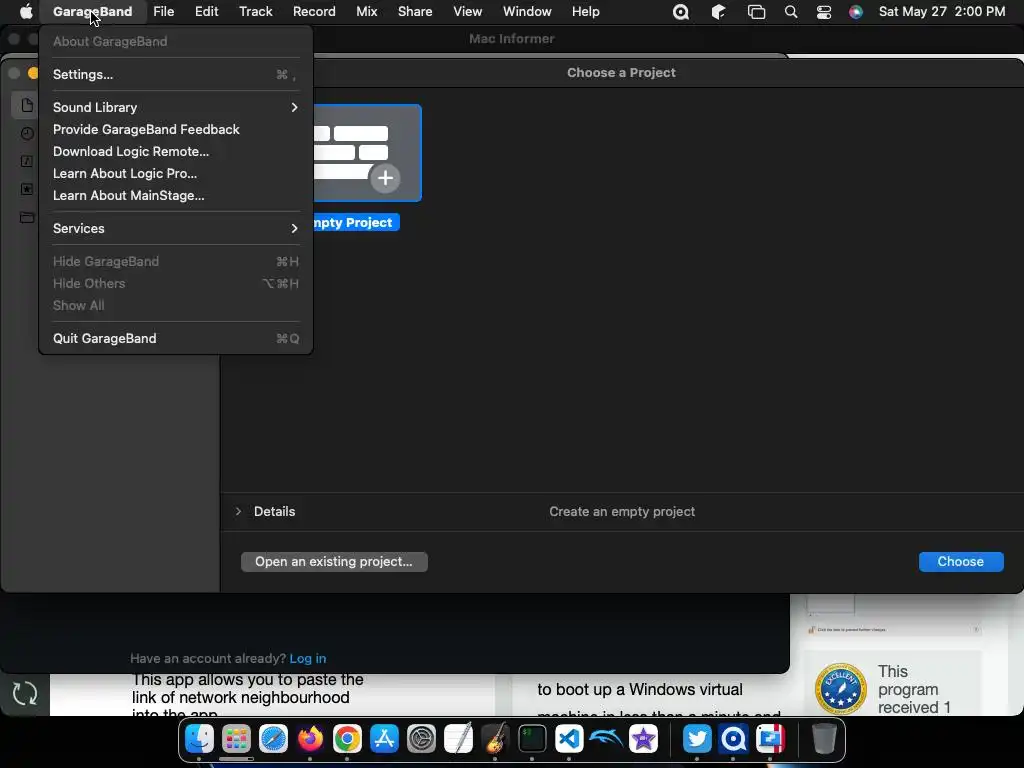
Task: Open the Track menu
Action: click(x=255, y=12)
